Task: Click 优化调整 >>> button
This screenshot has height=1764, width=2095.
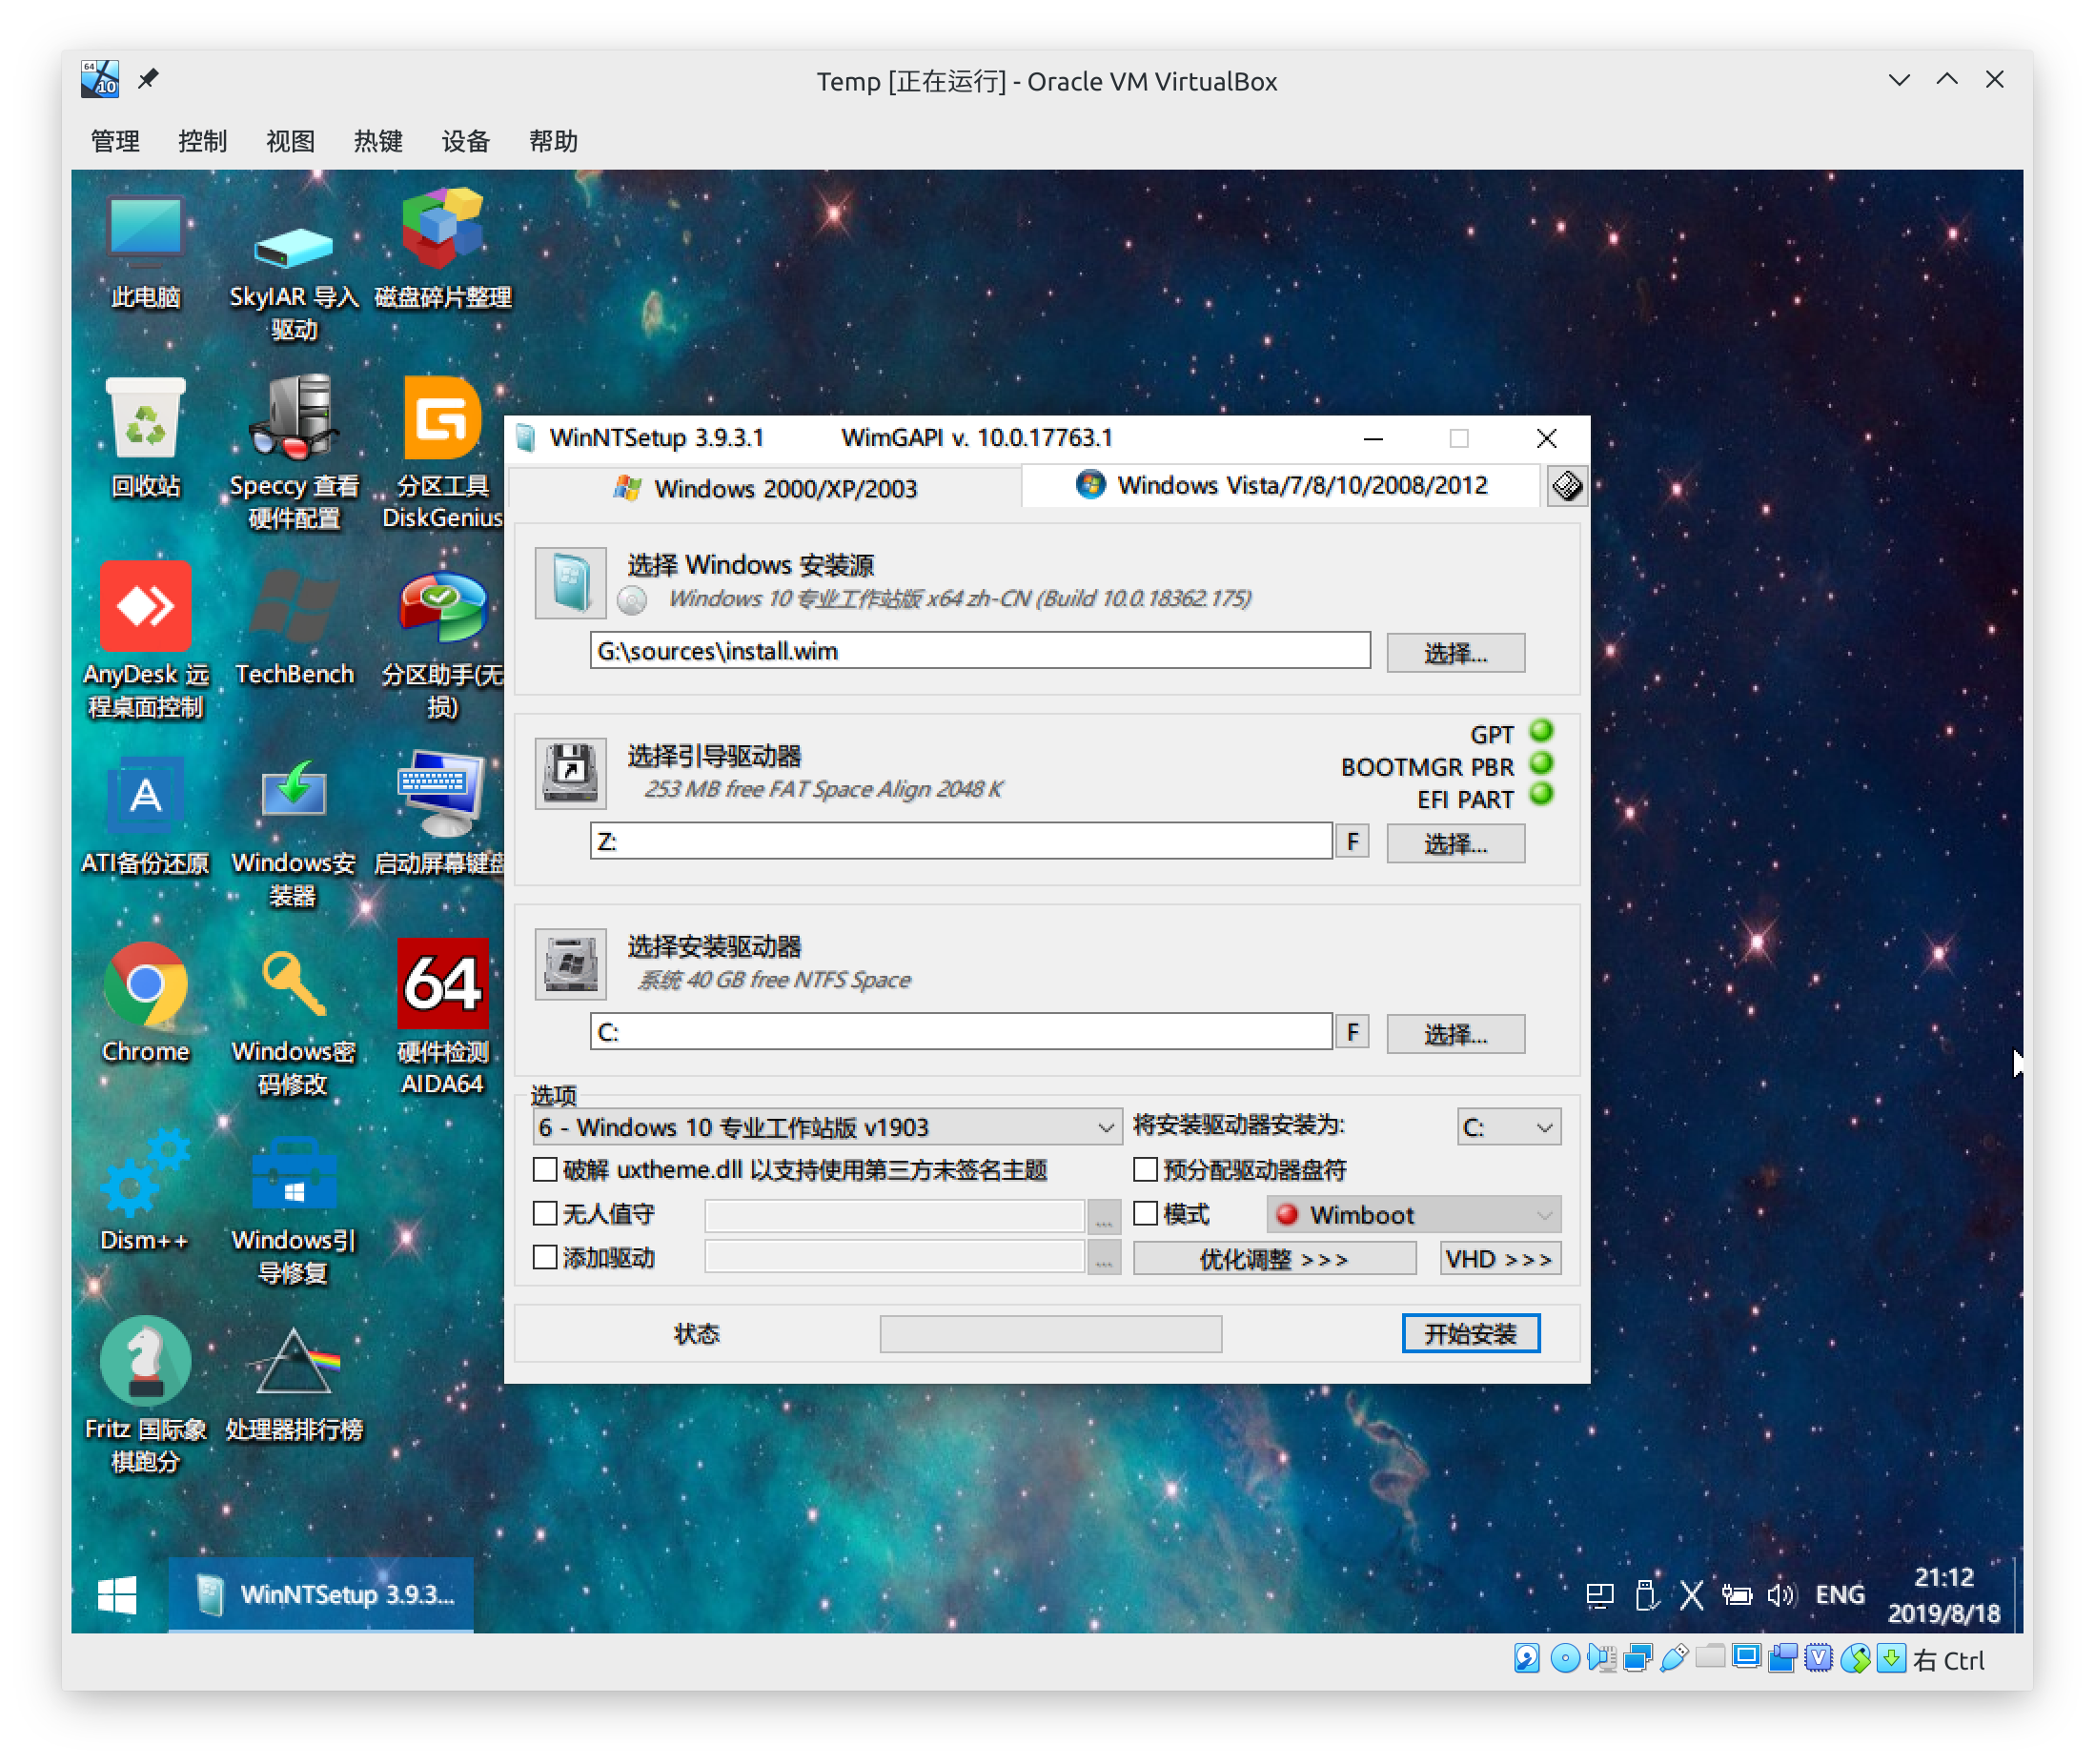Action: (x=1275, y=1259)
